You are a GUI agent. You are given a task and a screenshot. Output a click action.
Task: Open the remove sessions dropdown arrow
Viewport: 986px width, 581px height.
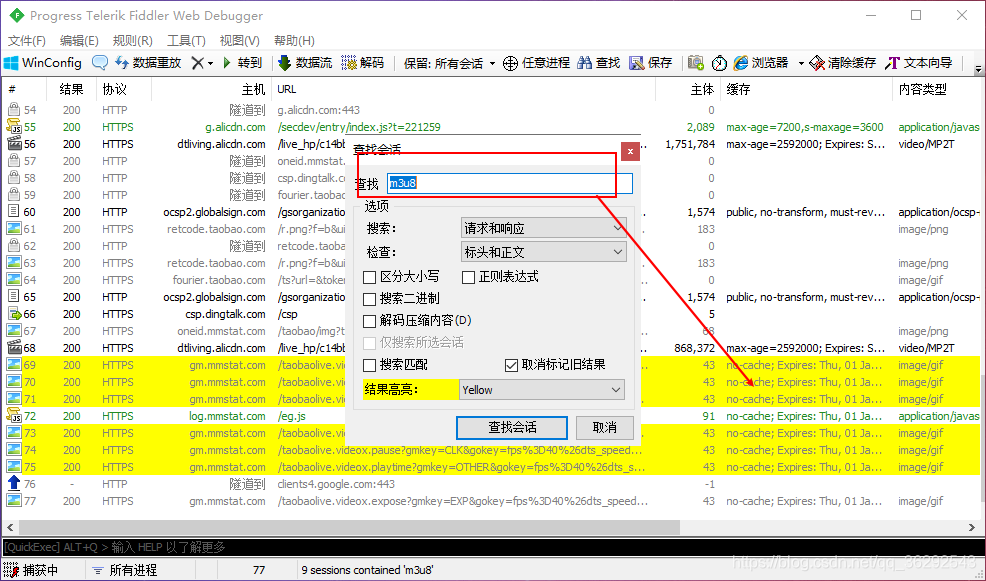[x=211, y=64]
